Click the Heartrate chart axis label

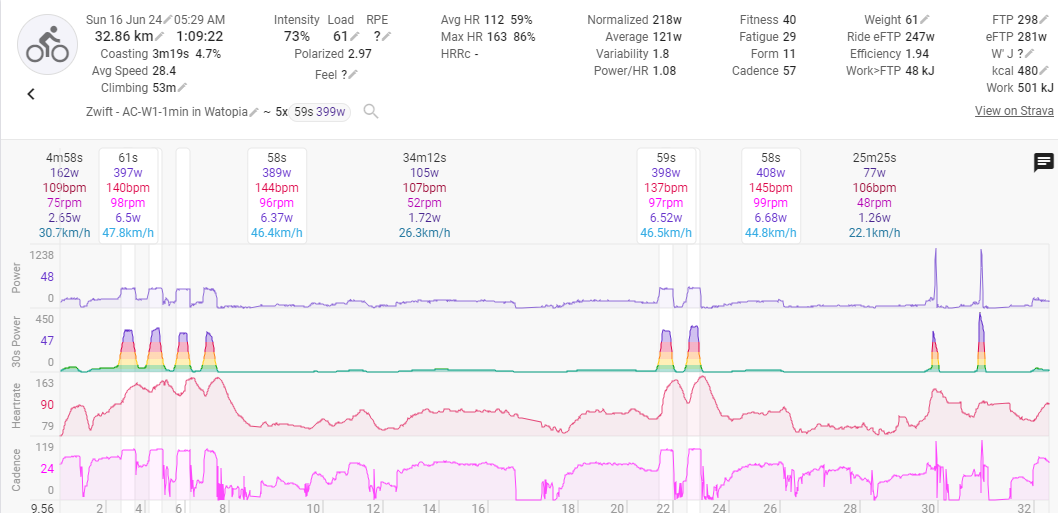[x=17, y=405]
